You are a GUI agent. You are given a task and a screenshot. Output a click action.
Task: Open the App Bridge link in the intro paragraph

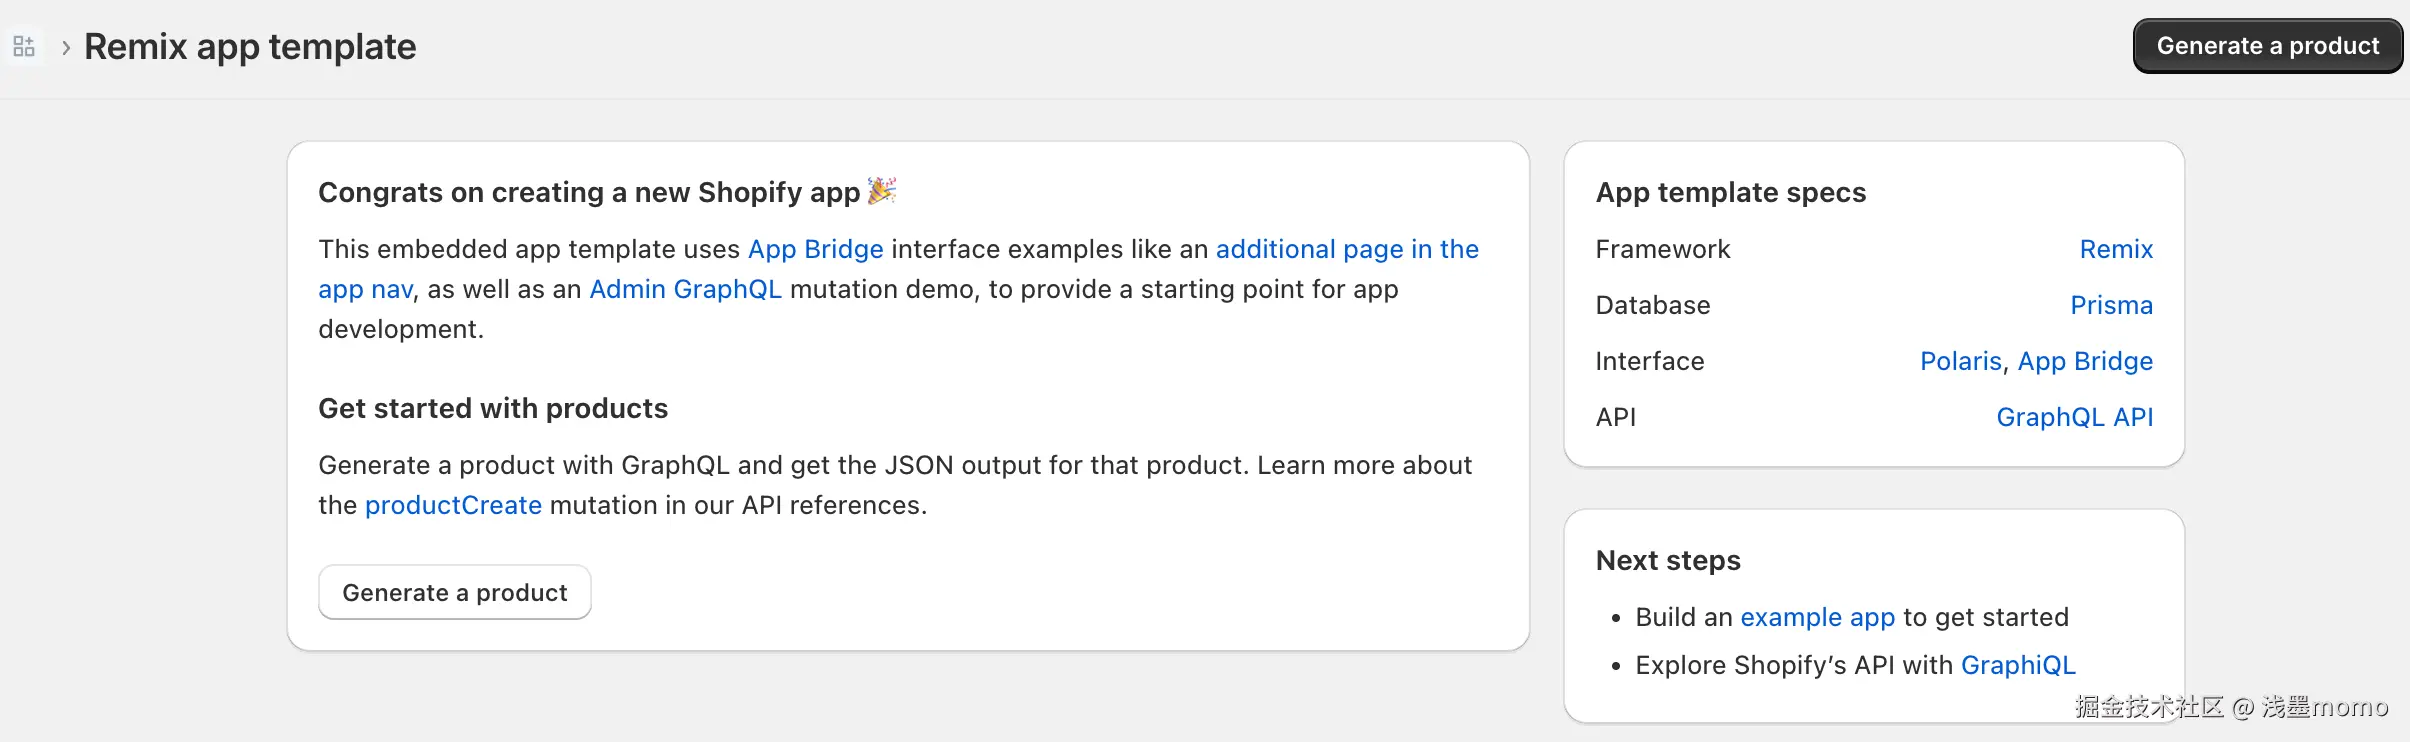[x=815, y=249]
